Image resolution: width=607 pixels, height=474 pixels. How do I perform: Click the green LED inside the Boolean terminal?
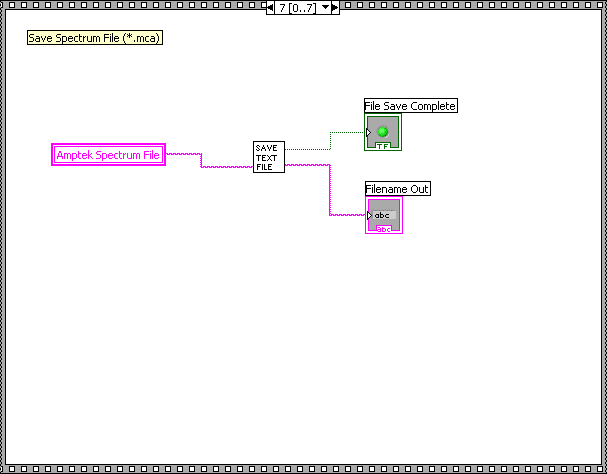click(382, 131)
